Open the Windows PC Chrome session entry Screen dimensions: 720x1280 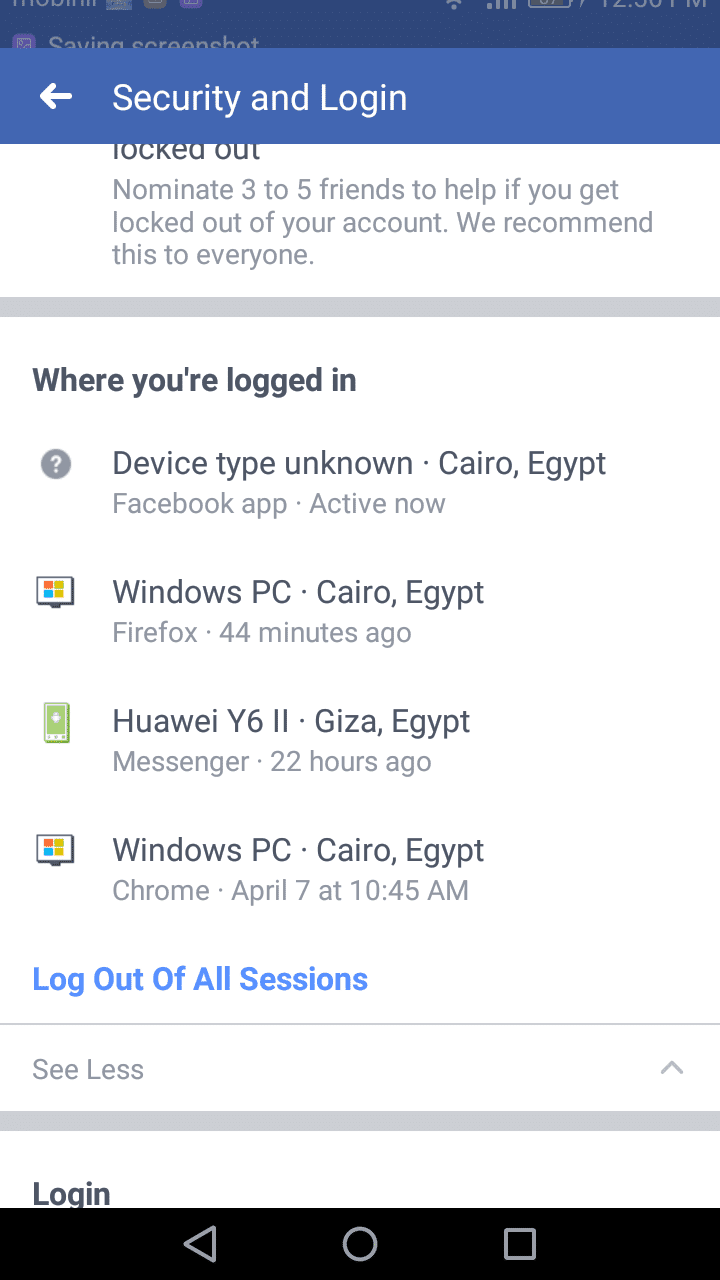[x=298, y=868]
